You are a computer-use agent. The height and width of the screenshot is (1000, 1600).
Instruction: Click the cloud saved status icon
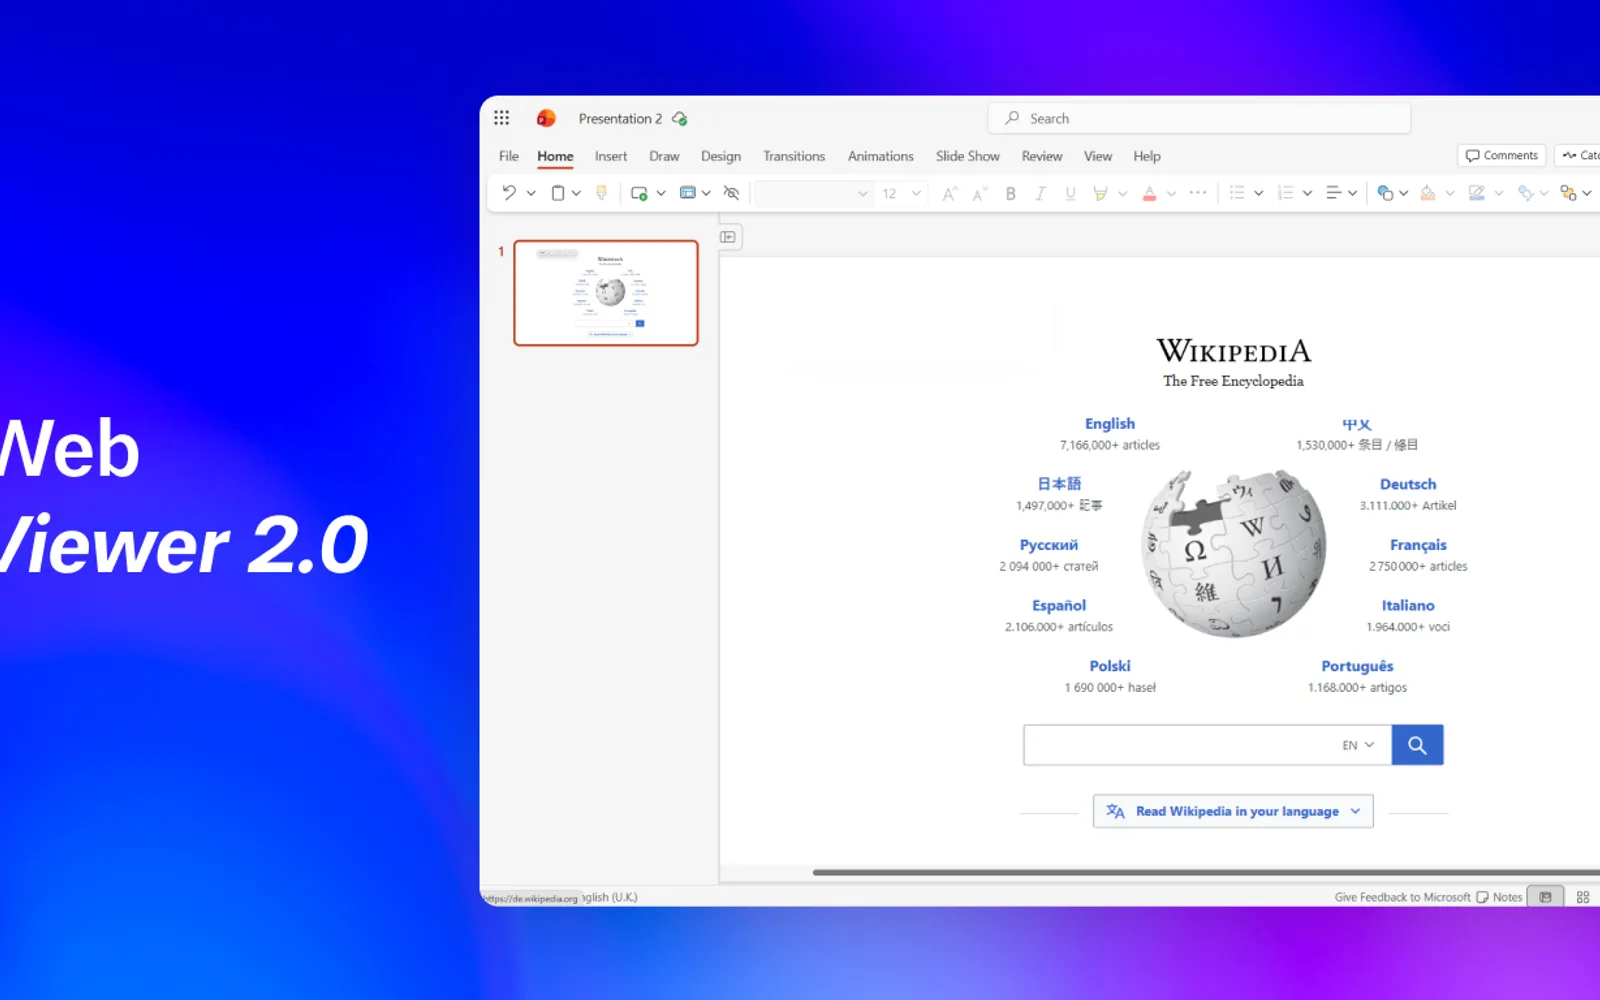point(680,118)
